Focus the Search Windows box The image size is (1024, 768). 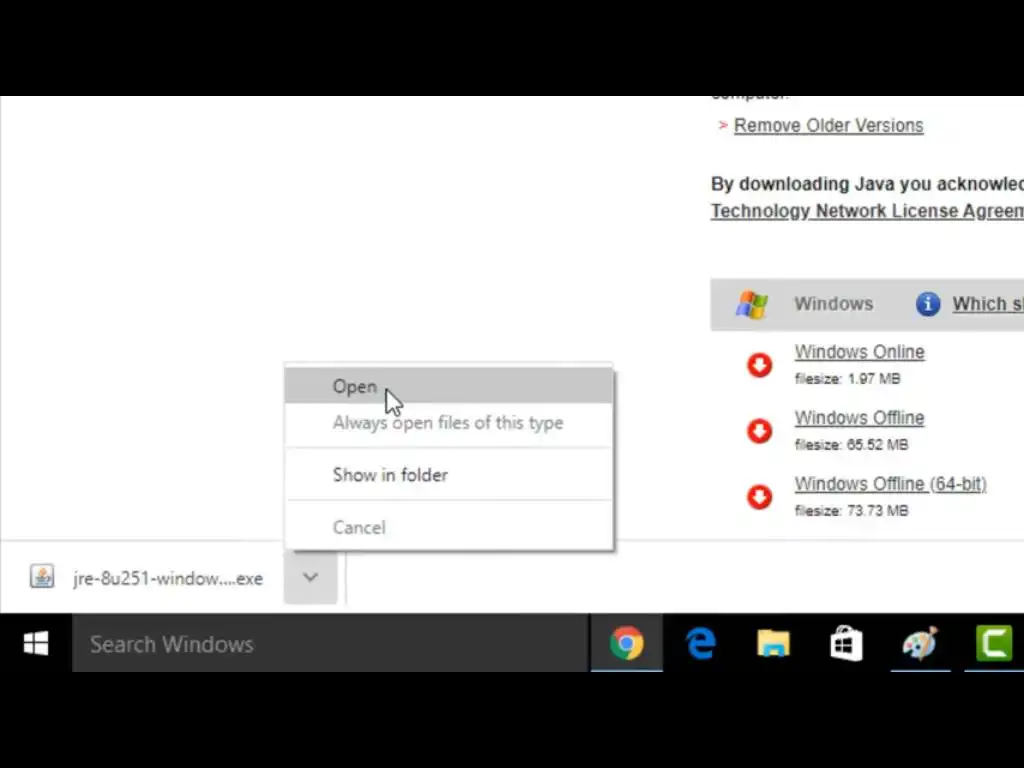pos(330,643)
